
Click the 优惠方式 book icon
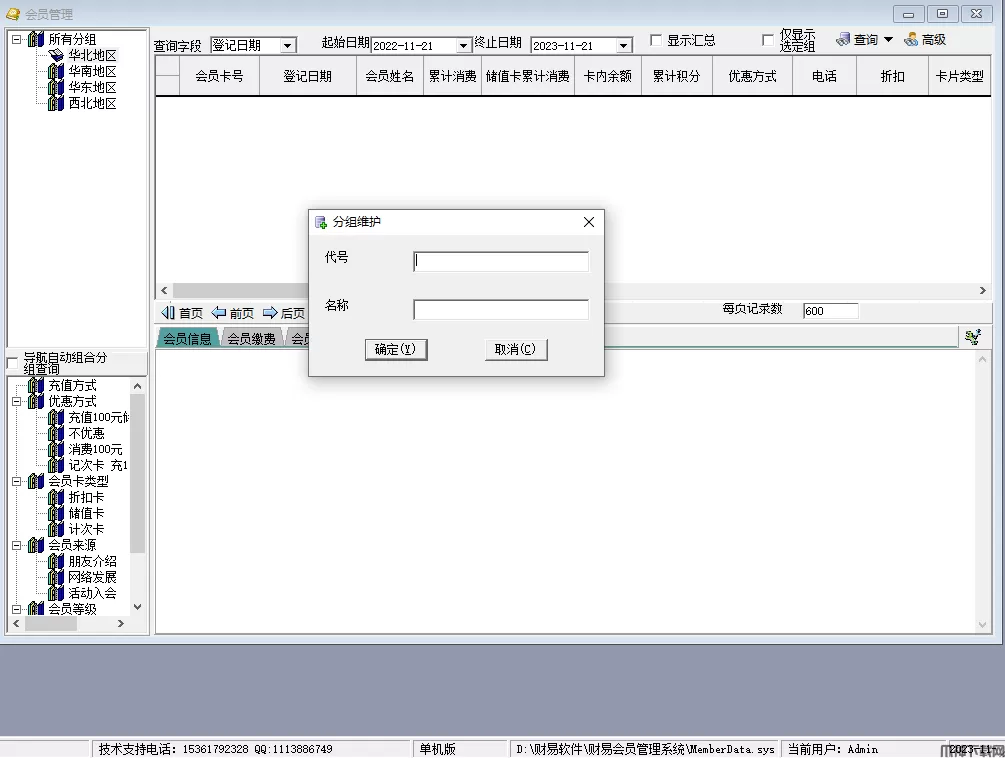36,402
